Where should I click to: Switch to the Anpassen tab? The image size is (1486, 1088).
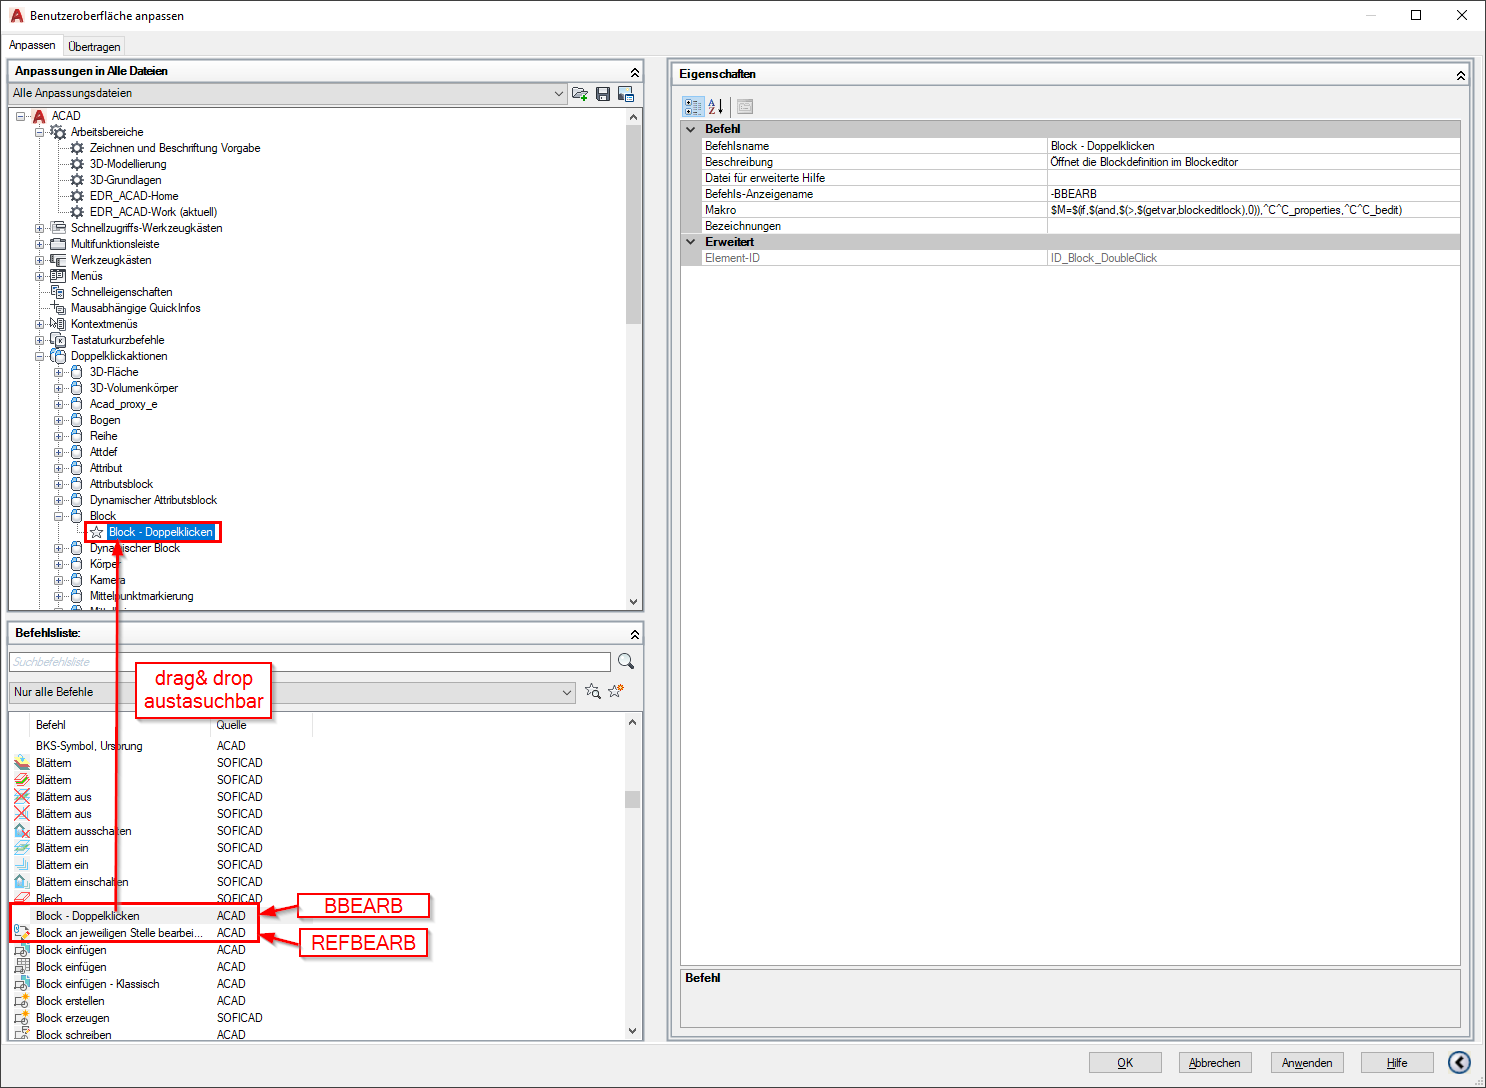click(x=32, y=45)
